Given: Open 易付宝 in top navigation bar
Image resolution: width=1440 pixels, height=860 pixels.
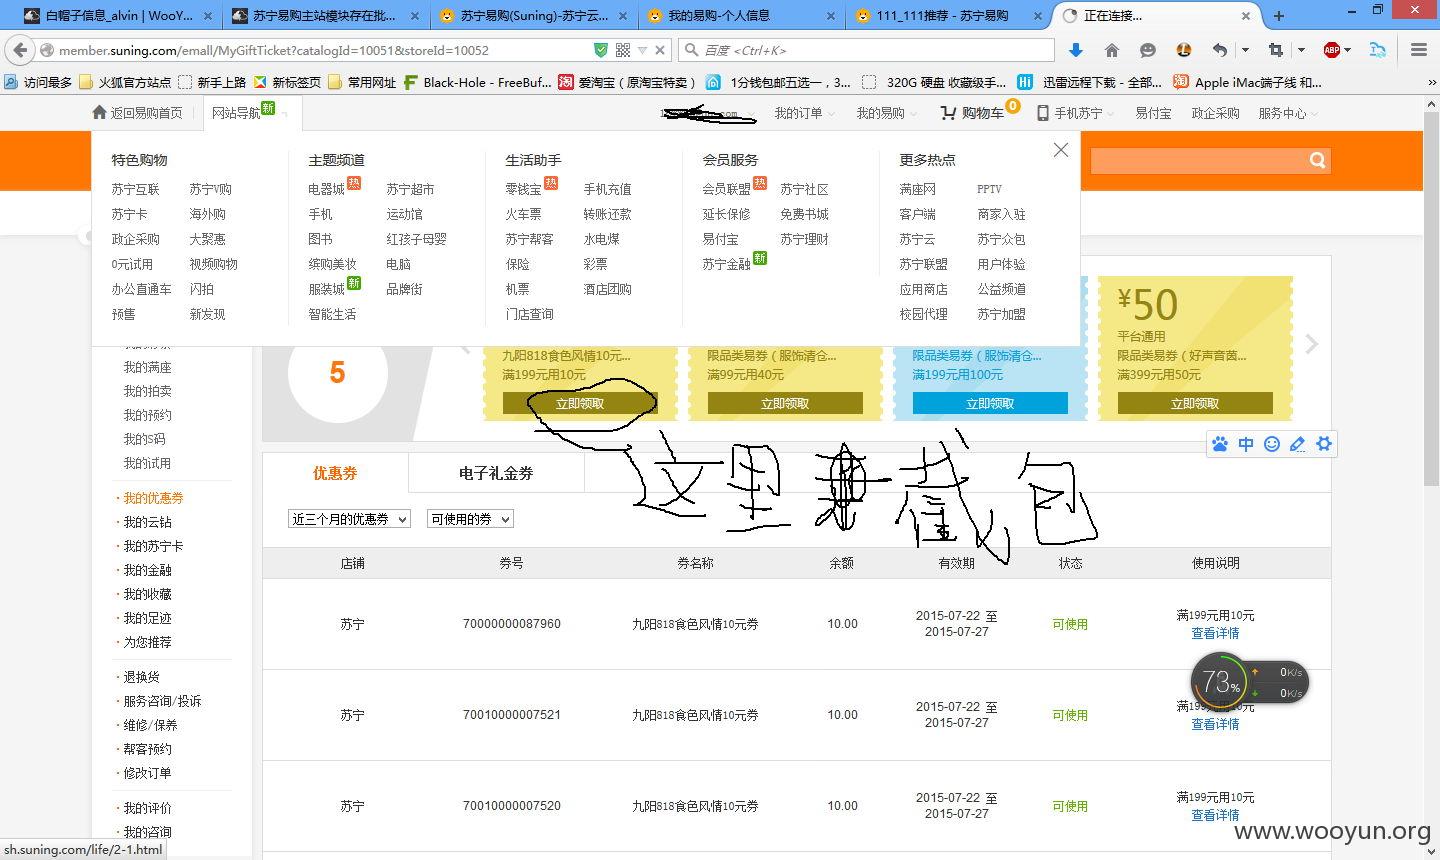Looking at the screenshot, I should coord(1153,113).
